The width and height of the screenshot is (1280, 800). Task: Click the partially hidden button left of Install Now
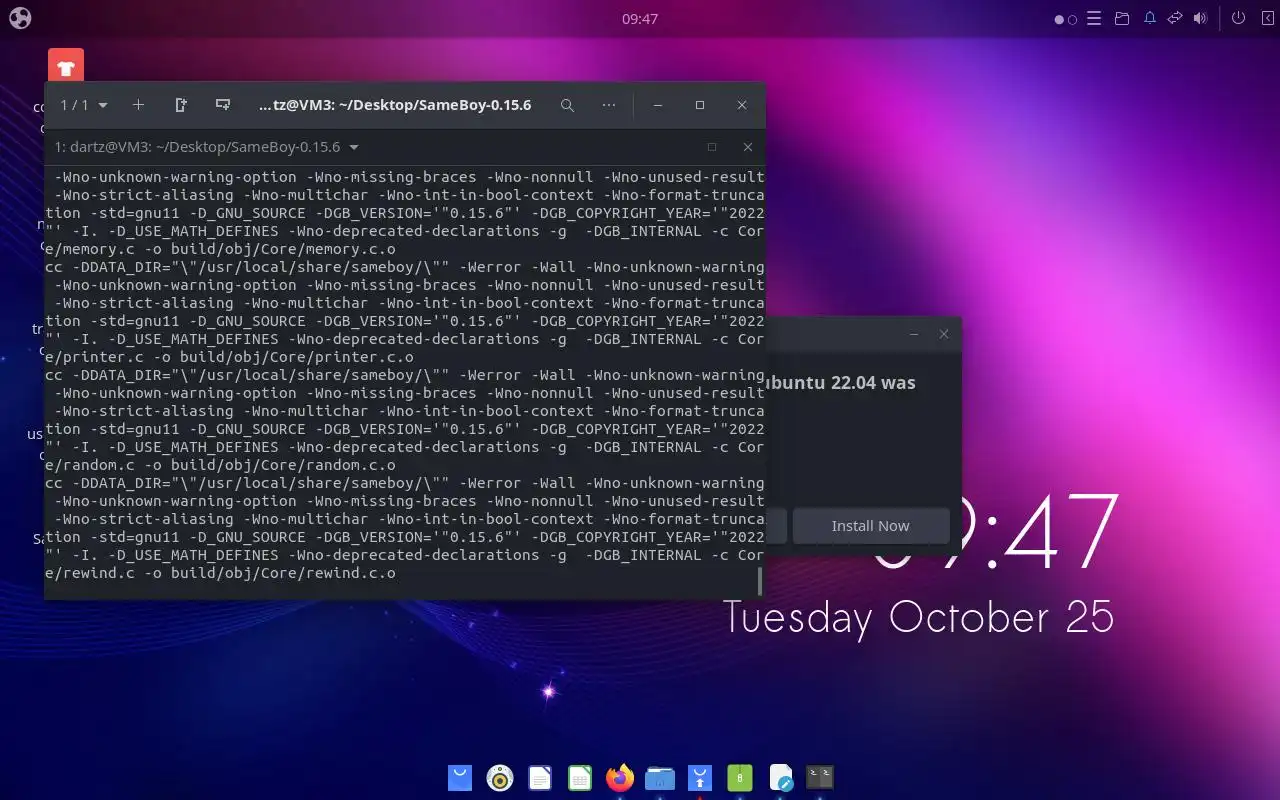point(776,526)
